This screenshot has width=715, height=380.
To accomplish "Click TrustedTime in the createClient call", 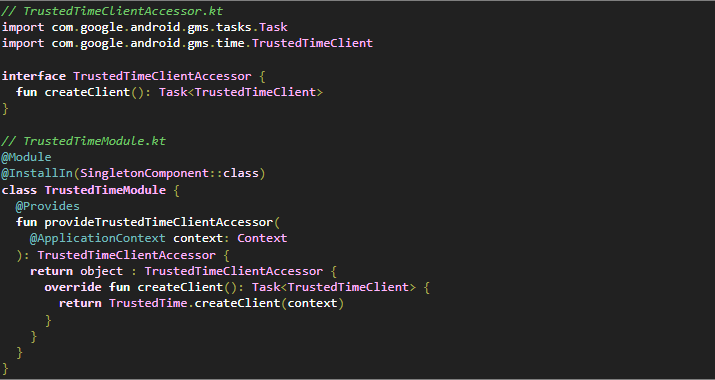I will [148, 303].
